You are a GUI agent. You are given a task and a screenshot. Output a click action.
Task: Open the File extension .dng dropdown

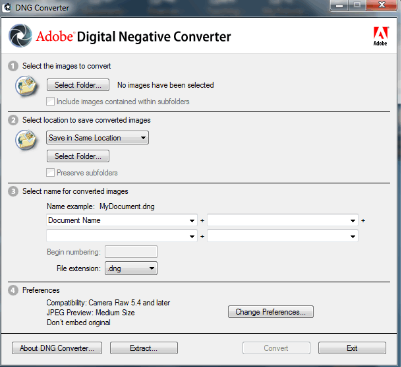(131, 268)
